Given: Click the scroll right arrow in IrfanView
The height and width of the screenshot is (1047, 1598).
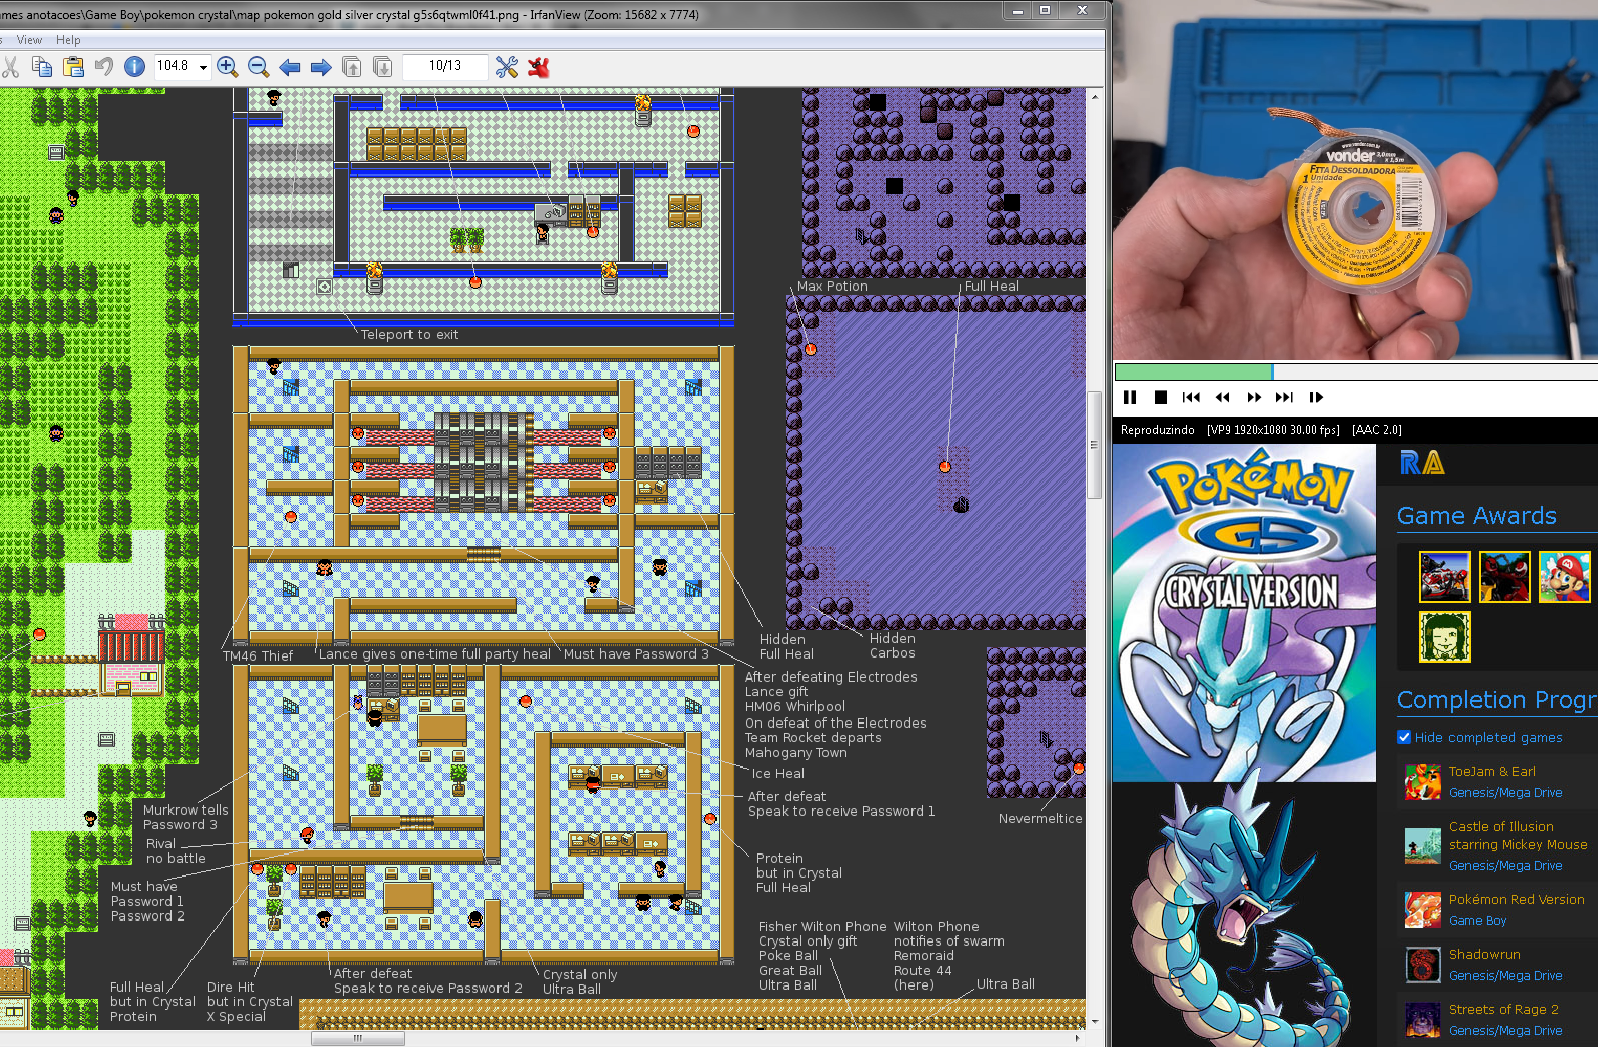Looking at the screenshot, I should coord(1077,1038).
